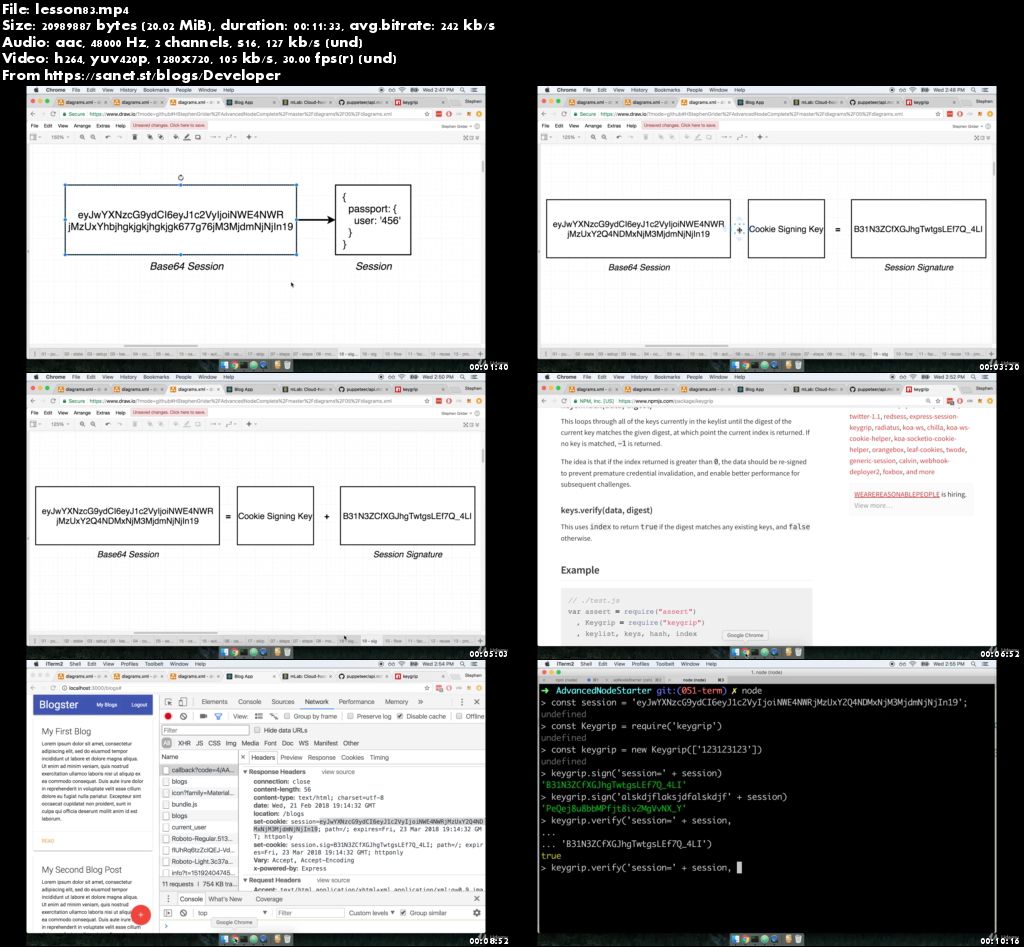Toggle the blue filter funnel icon in DevTools
Viewport: 1024px width, 947px height.
click(x=219, y=716)
